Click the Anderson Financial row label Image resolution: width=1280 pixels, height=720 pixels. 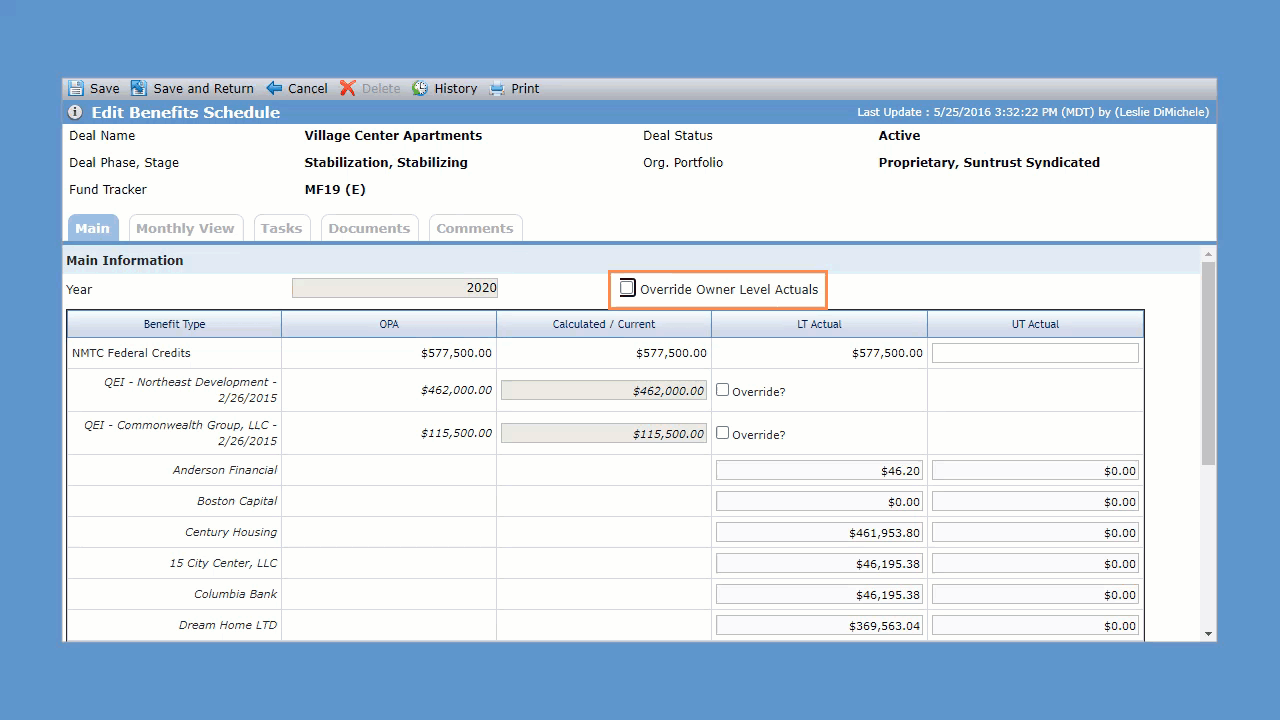point(225,470)
